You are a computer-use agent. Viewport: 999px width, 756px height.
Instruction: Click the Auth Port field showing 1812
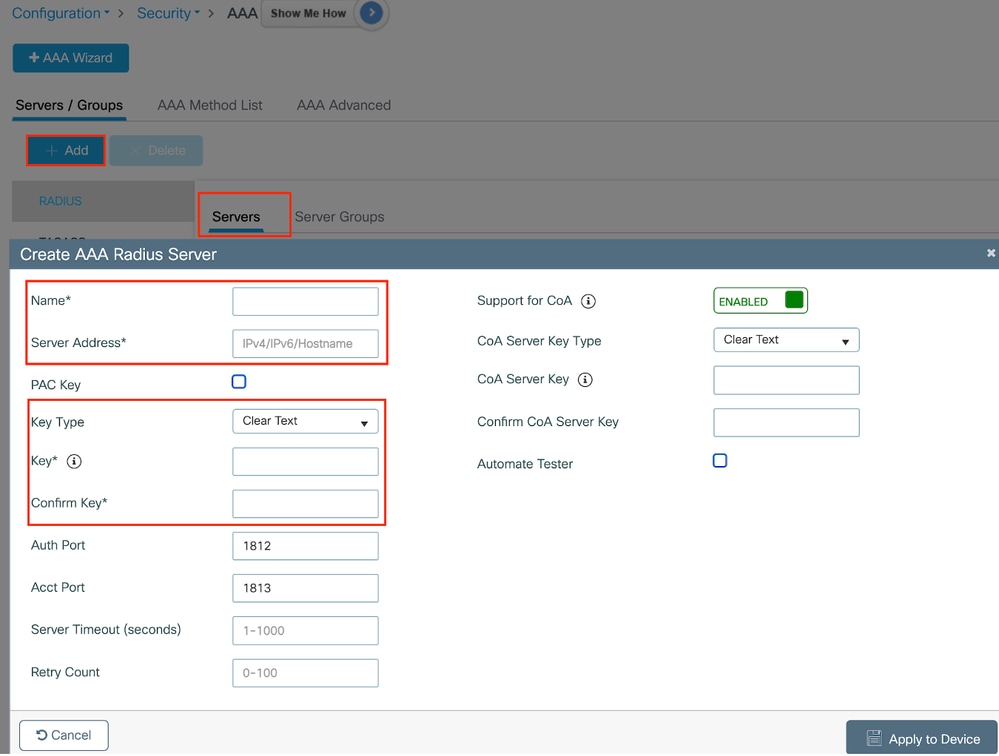tap(305, 546)
